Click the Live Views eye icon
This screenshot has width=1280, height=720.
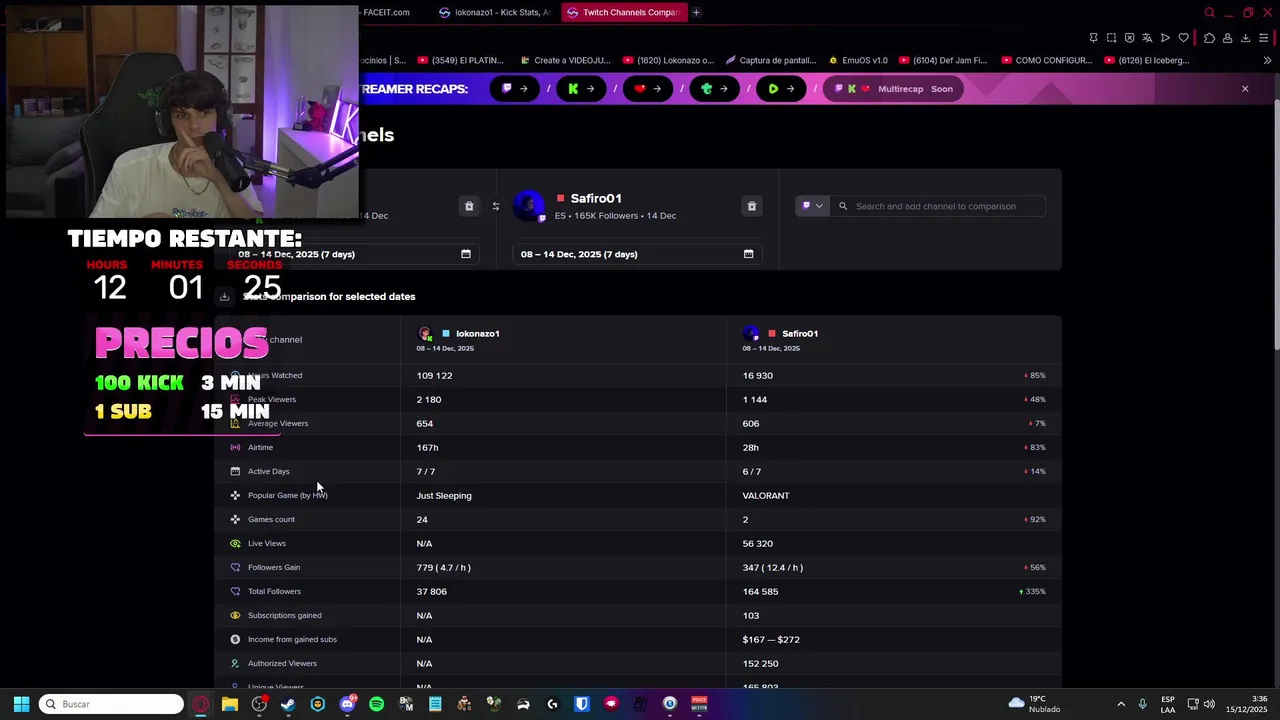click(235, 543)
